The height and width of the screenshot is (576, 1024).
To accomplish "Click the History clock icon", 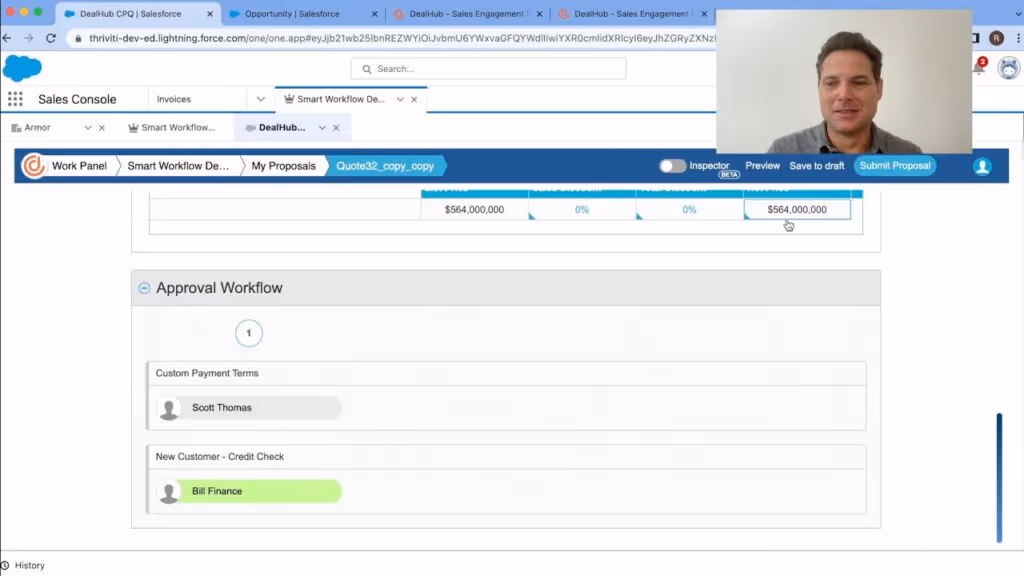I will click(5, 566).
